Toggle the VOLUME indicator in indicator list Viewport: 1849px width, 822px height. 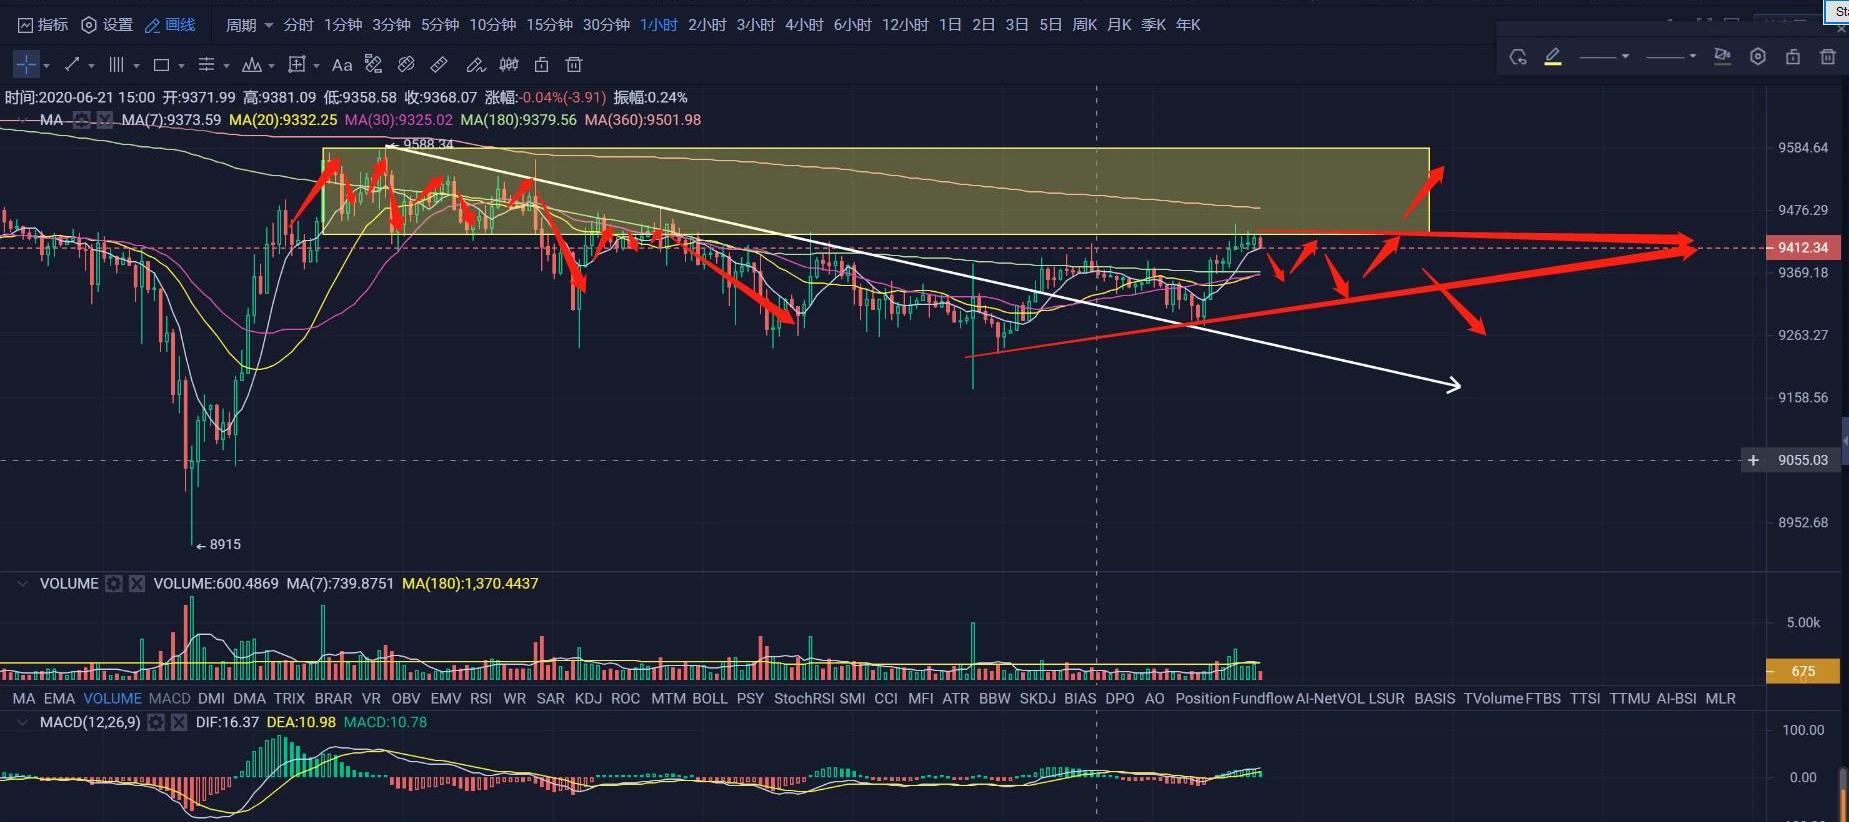pos(112,699)
